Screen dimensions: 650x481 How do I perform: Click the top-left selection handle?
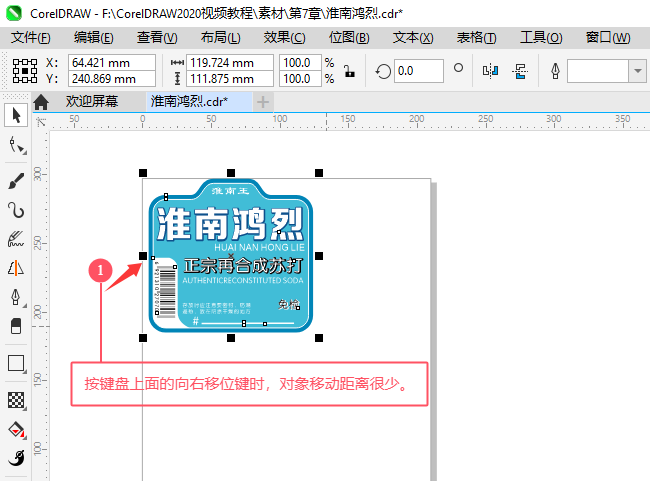pyautogui.click(x=143, y=173)
